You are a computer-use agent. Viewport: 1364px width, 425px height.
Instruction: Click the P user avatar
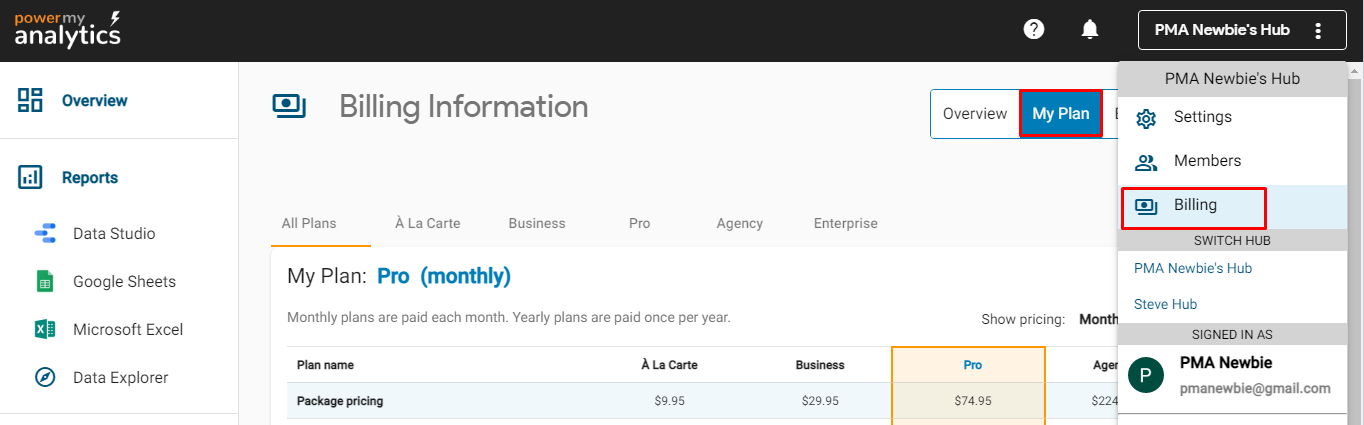(1145, 376)
